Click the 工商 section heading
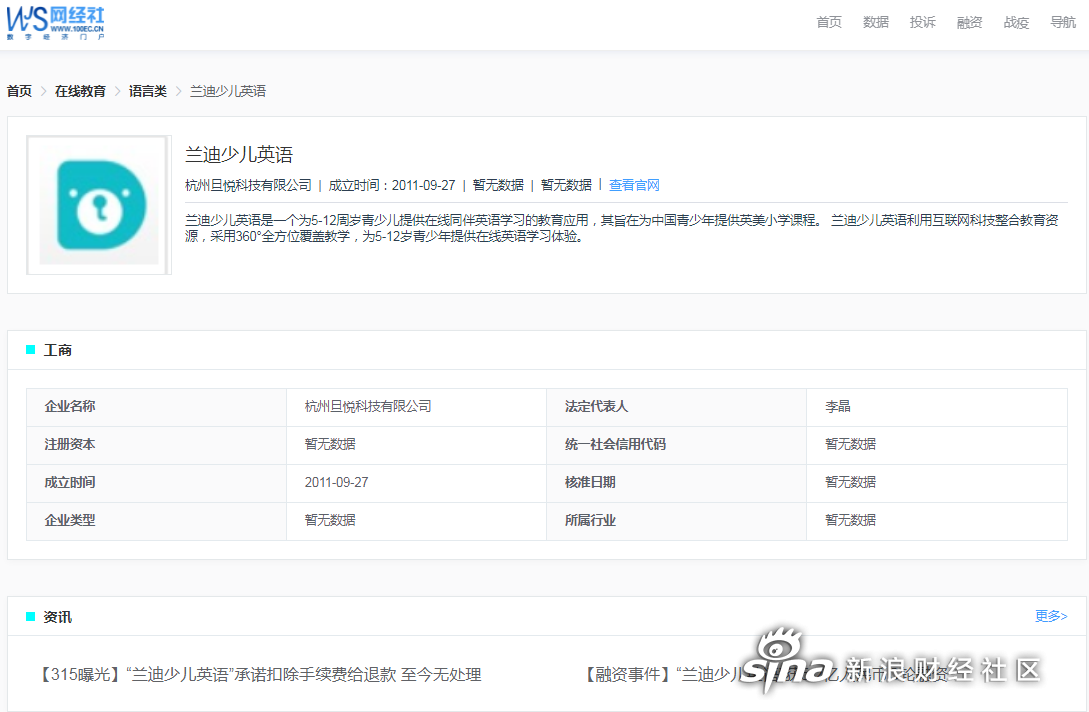 point(58,350)
